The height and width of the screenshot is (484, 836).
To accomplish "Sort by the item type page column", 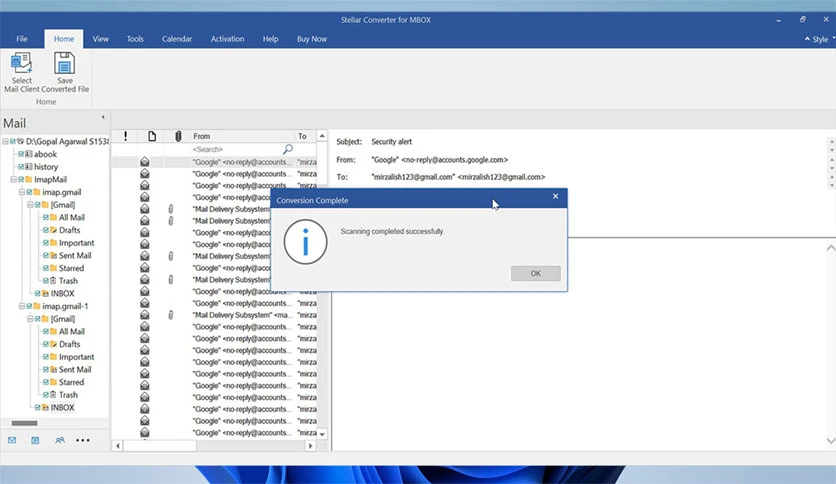I will [152, 136].
